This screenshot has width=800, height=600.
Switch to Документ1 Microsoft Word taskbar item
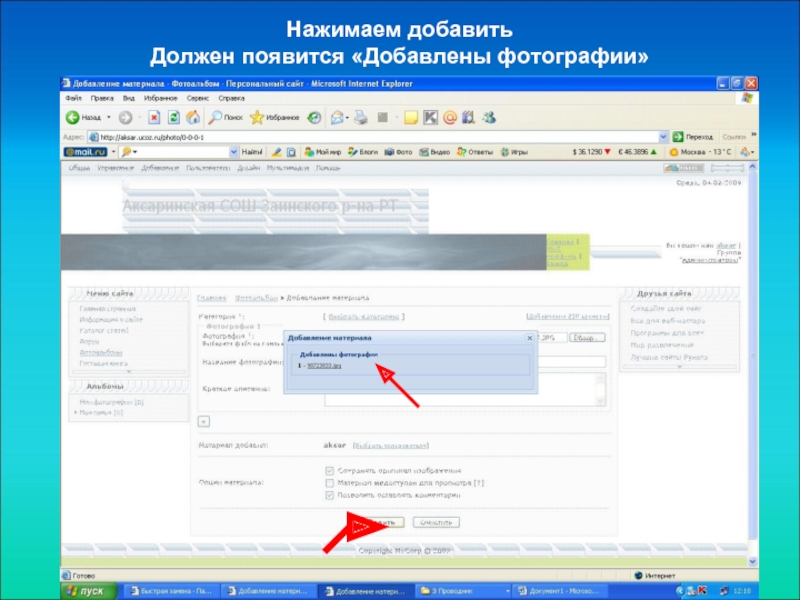pos(560,591)
